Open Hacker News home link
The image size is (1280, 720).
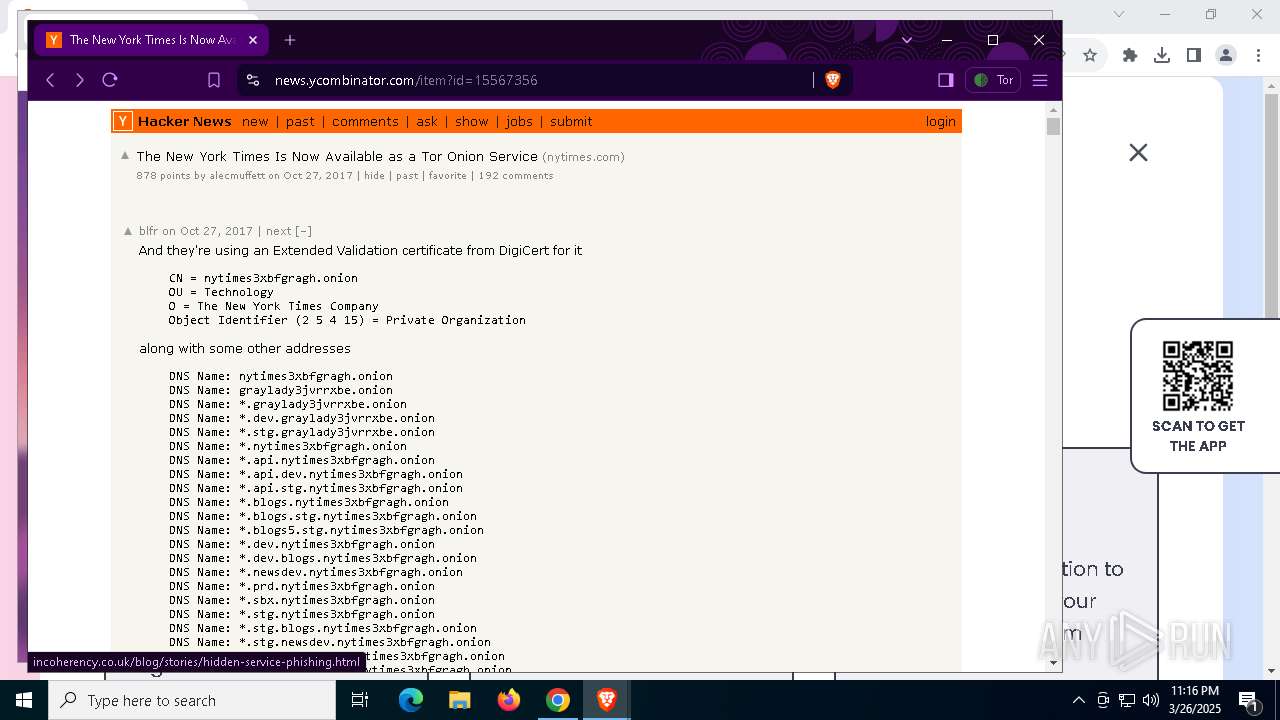185,121
